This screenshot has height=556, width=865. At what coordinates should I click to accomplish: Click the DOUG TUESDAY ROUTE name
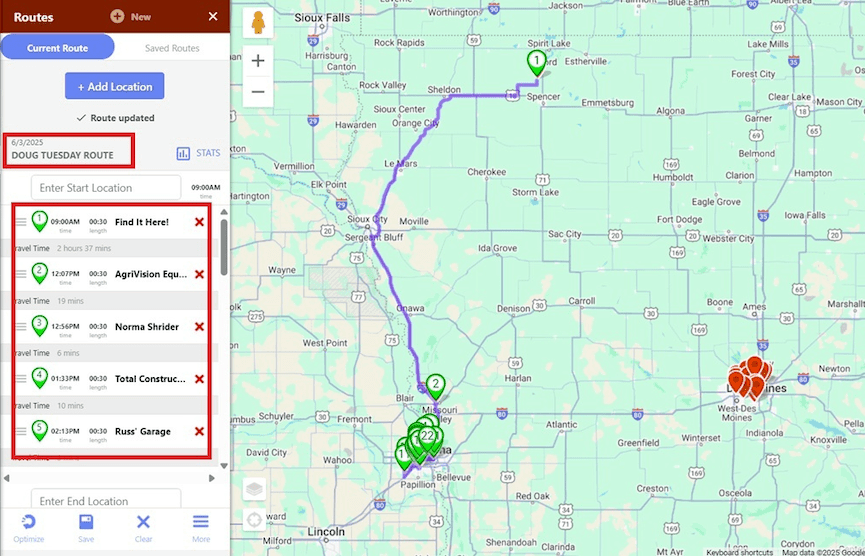(62, 155)
